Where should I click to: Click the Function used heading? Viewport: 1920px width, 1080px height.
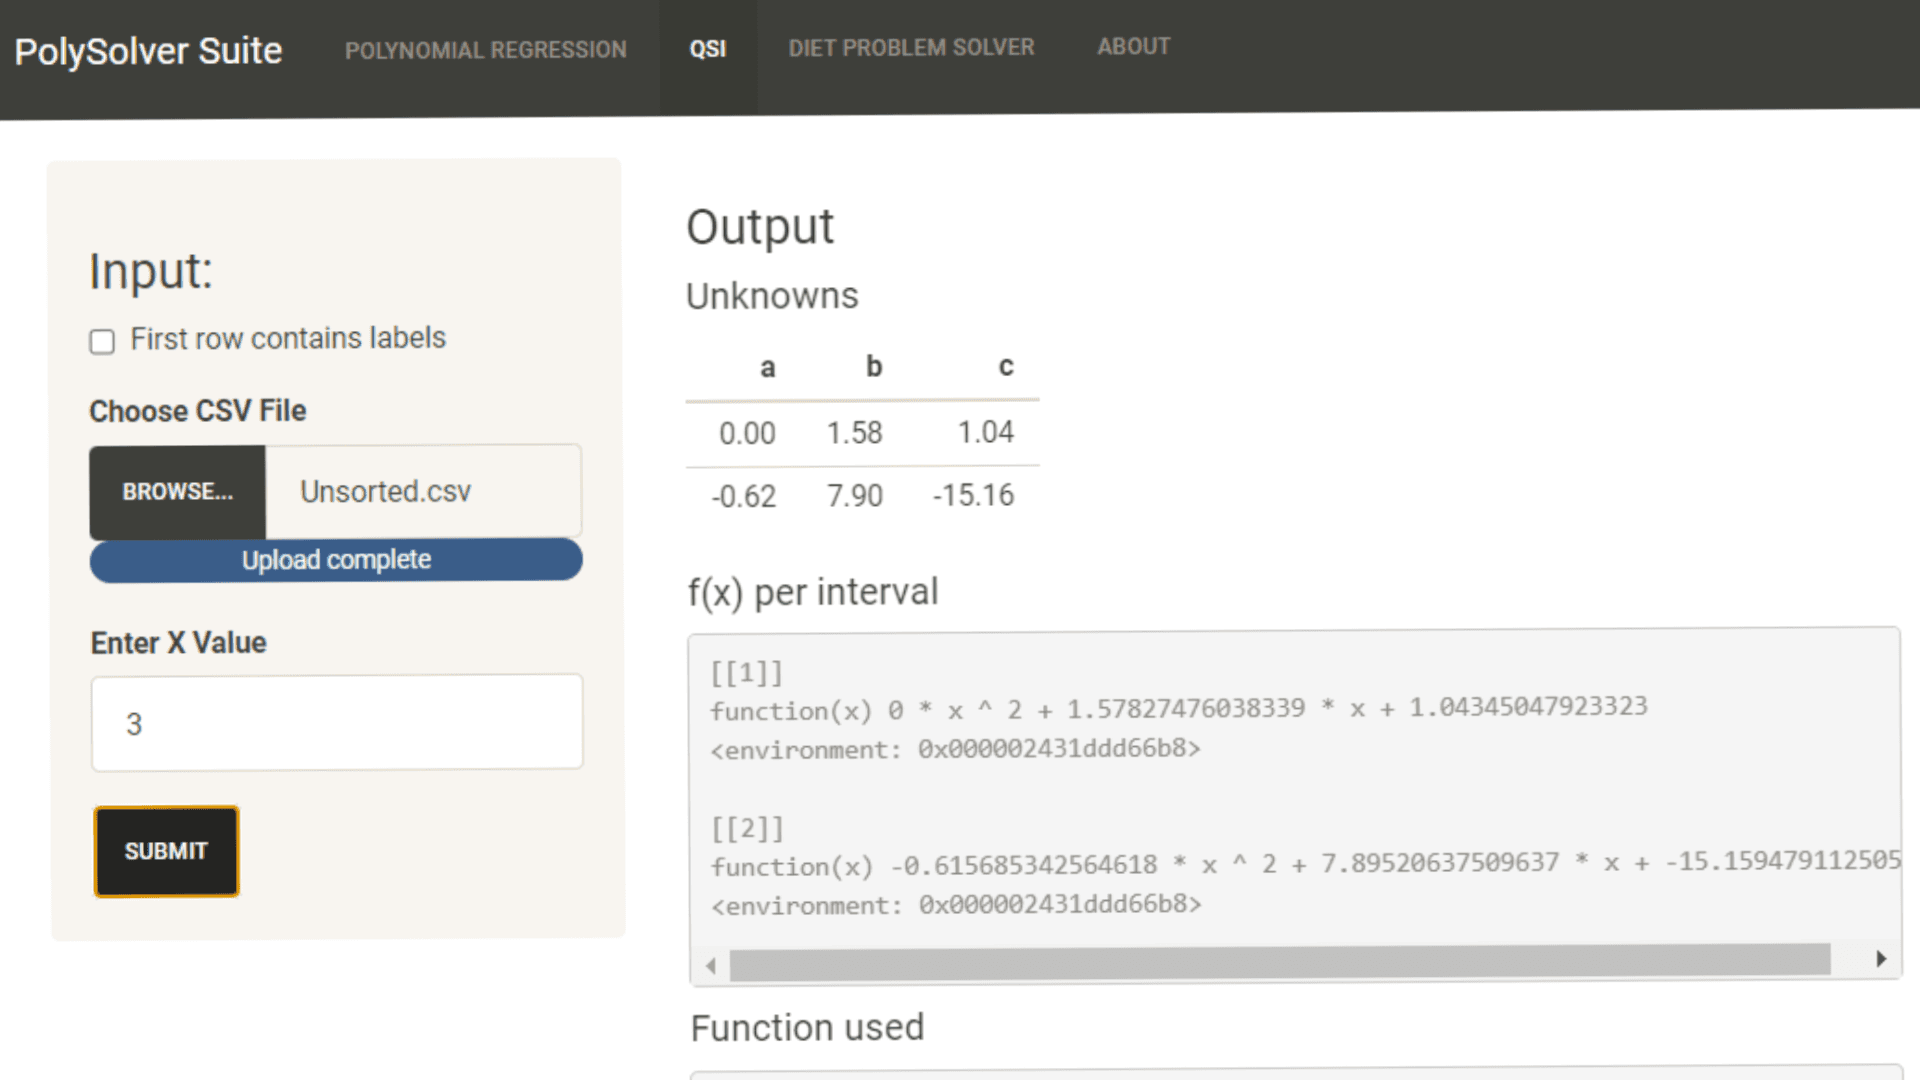tap(807, 1028)
